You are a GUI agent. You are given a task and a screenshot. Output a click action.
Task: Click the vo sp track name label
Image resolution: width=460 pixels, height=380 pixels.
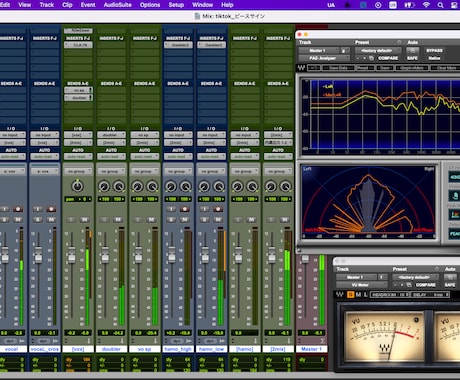[x=144, y=349]
